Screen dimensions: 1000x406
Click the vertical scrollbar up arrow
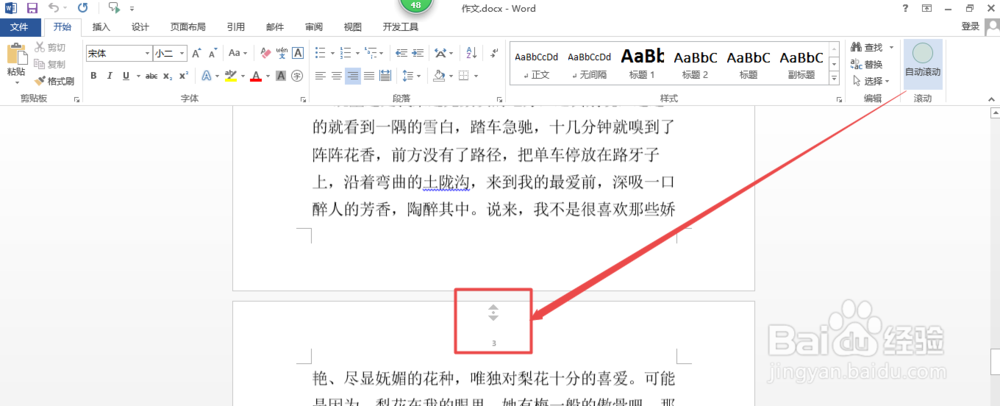click(x=994, y=113)
